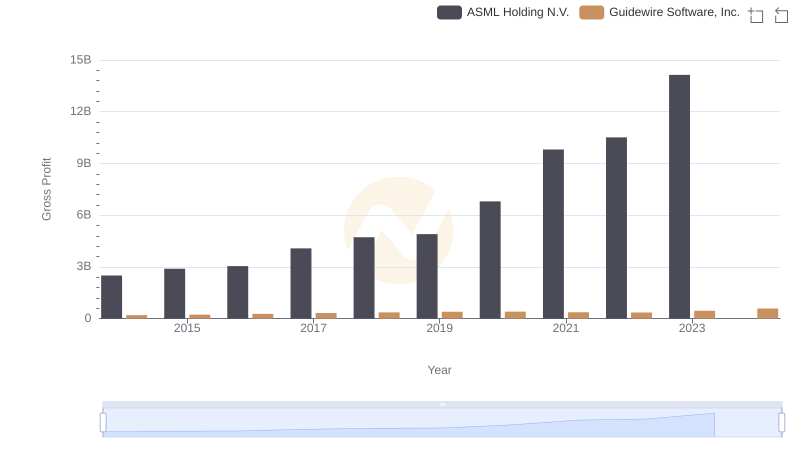Click the ASML dark legend swatch
The image size is (800, 461).
(x=449, y=12)
